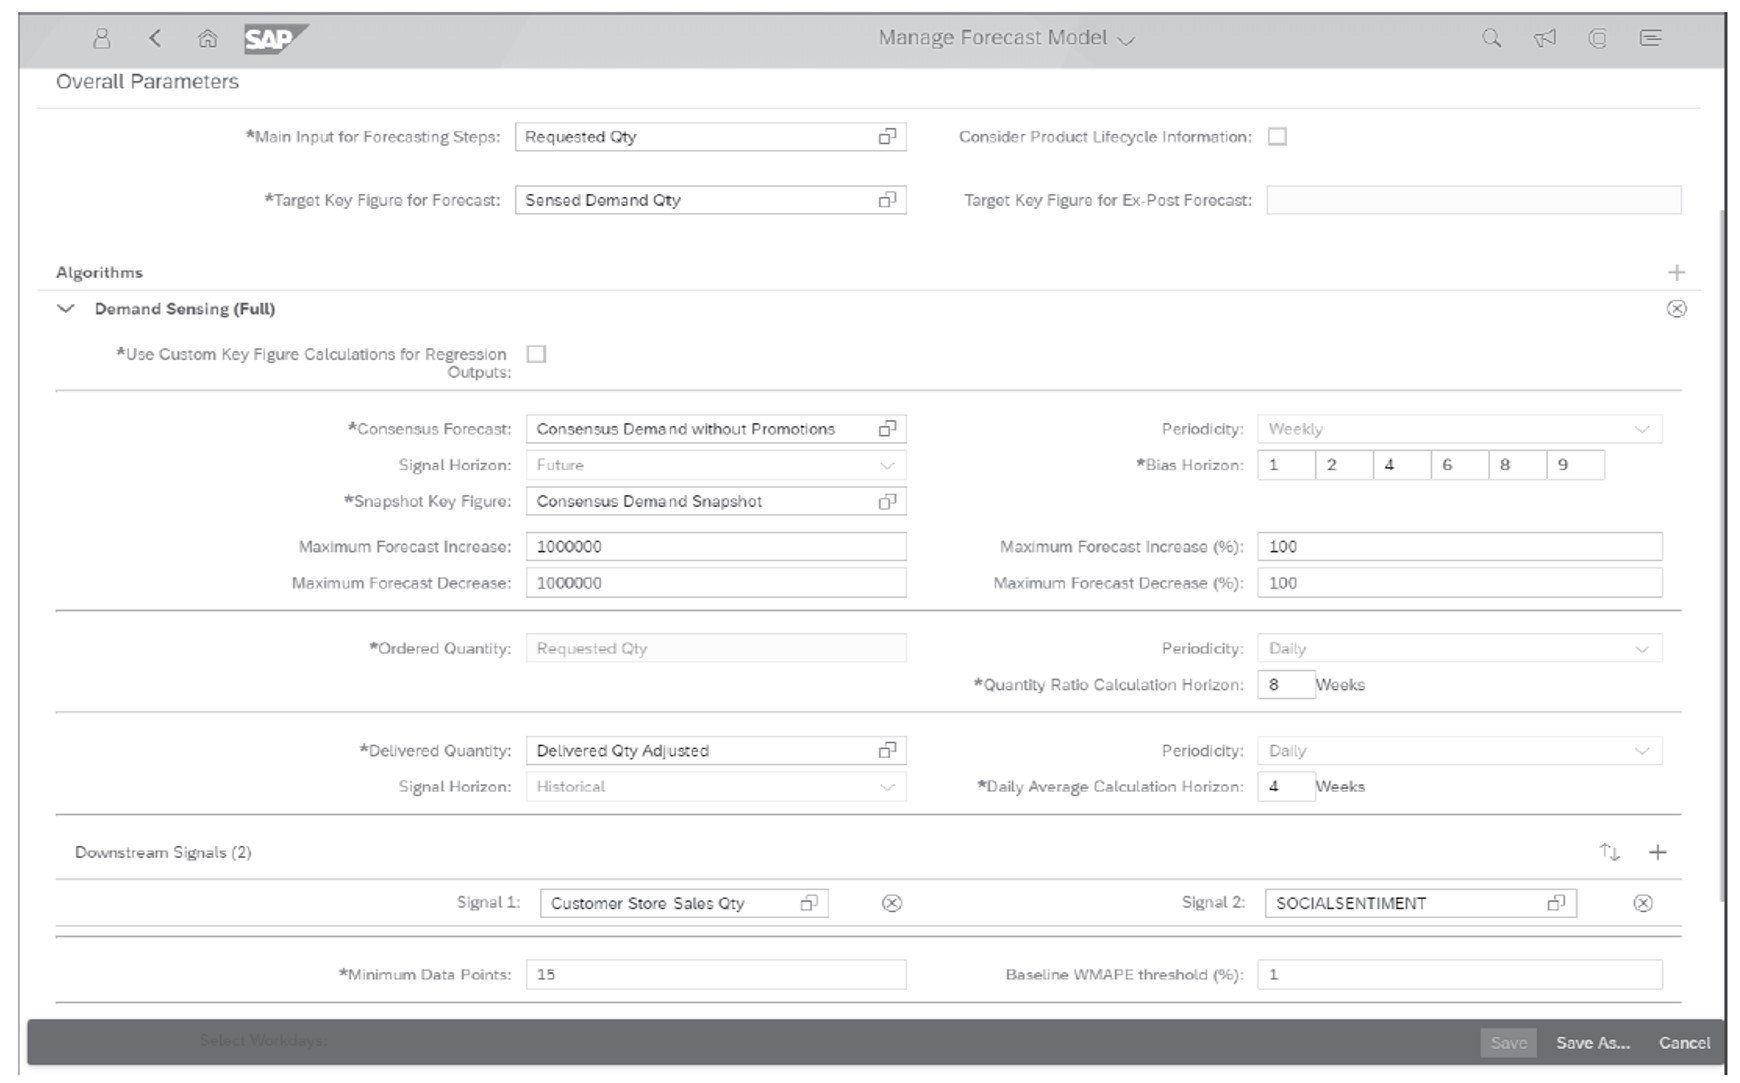
Task: Open value help for Main Input field
Action: click(x=887, y=137)
